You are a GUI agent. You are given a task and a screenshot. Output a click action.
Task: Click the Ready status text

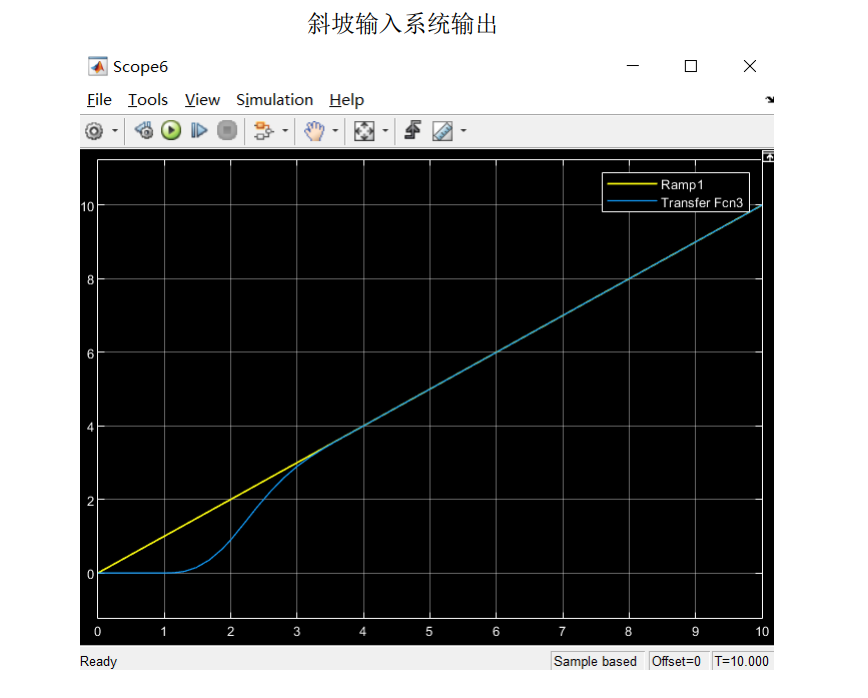tap(99, 661)
